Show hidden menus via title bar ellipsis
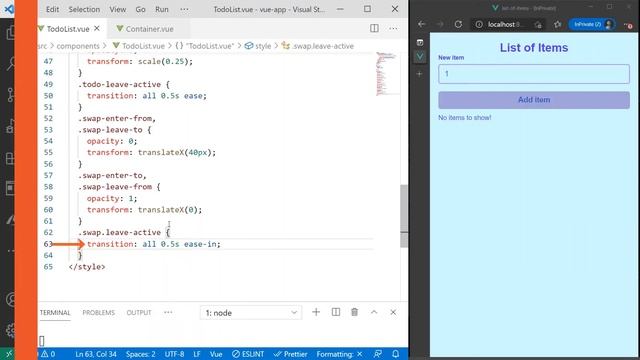640x360 pixels. coord(184,9)
